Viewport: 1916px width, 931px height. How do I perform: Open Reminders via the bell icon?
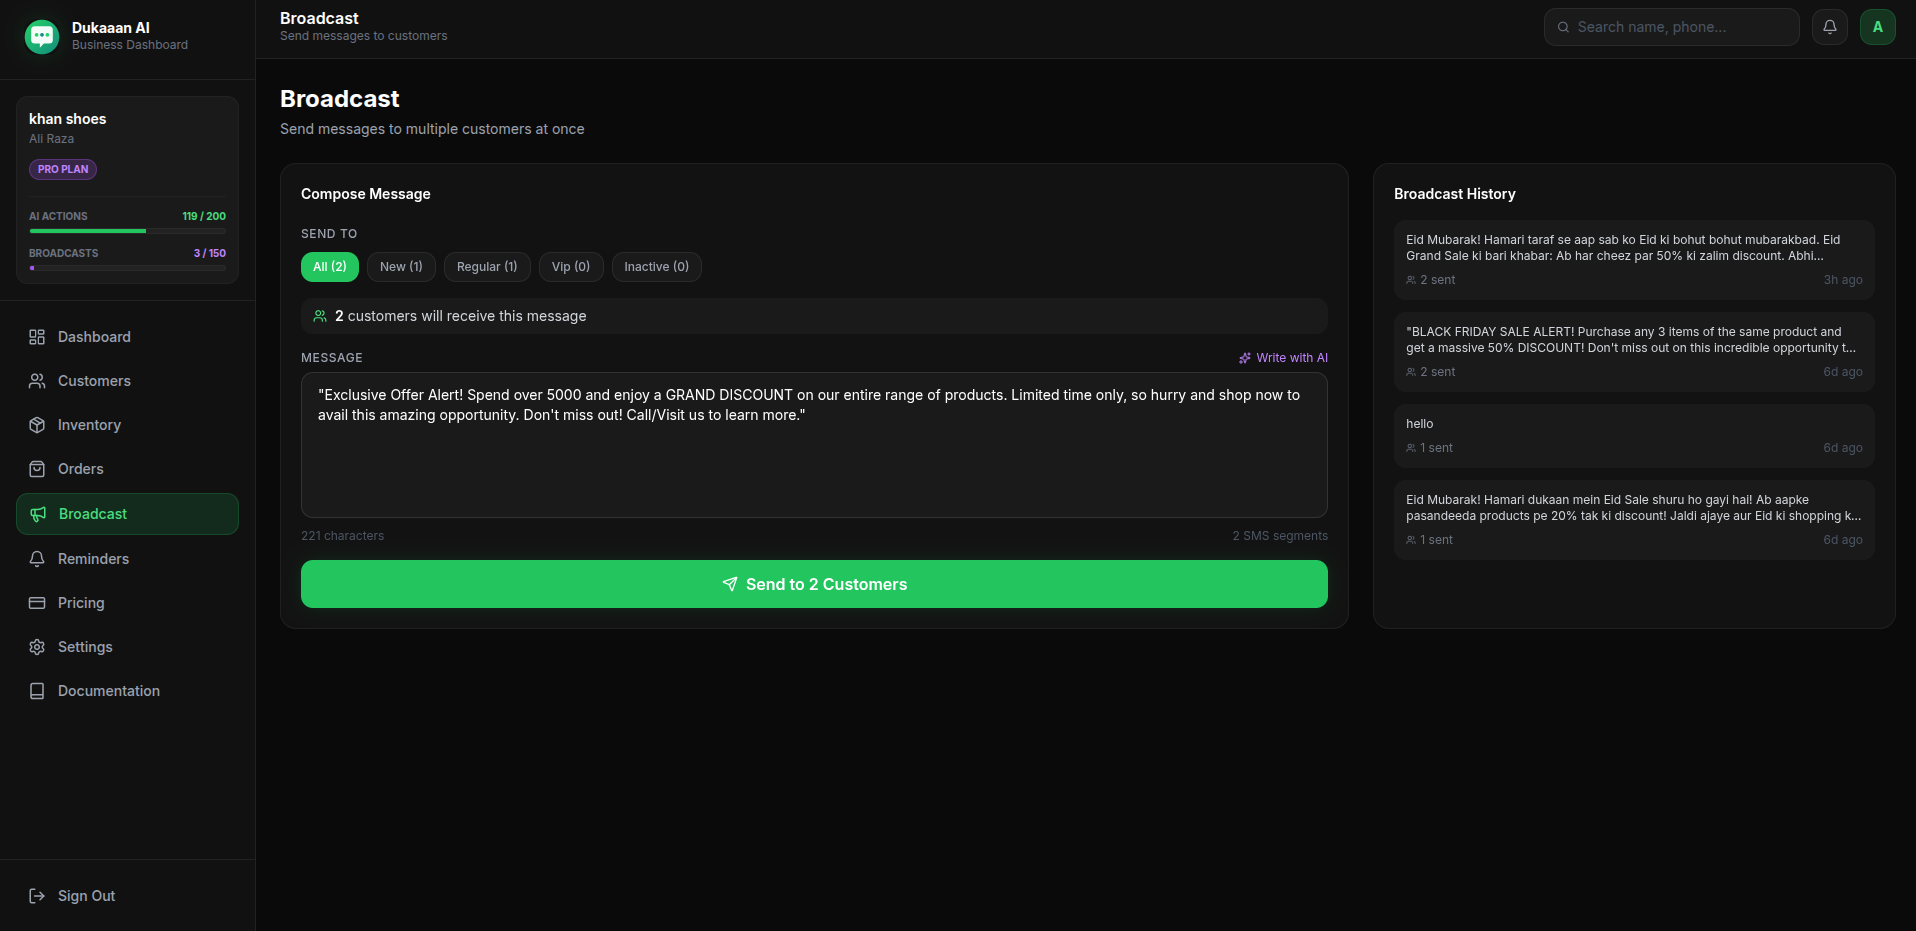point(37,559)
